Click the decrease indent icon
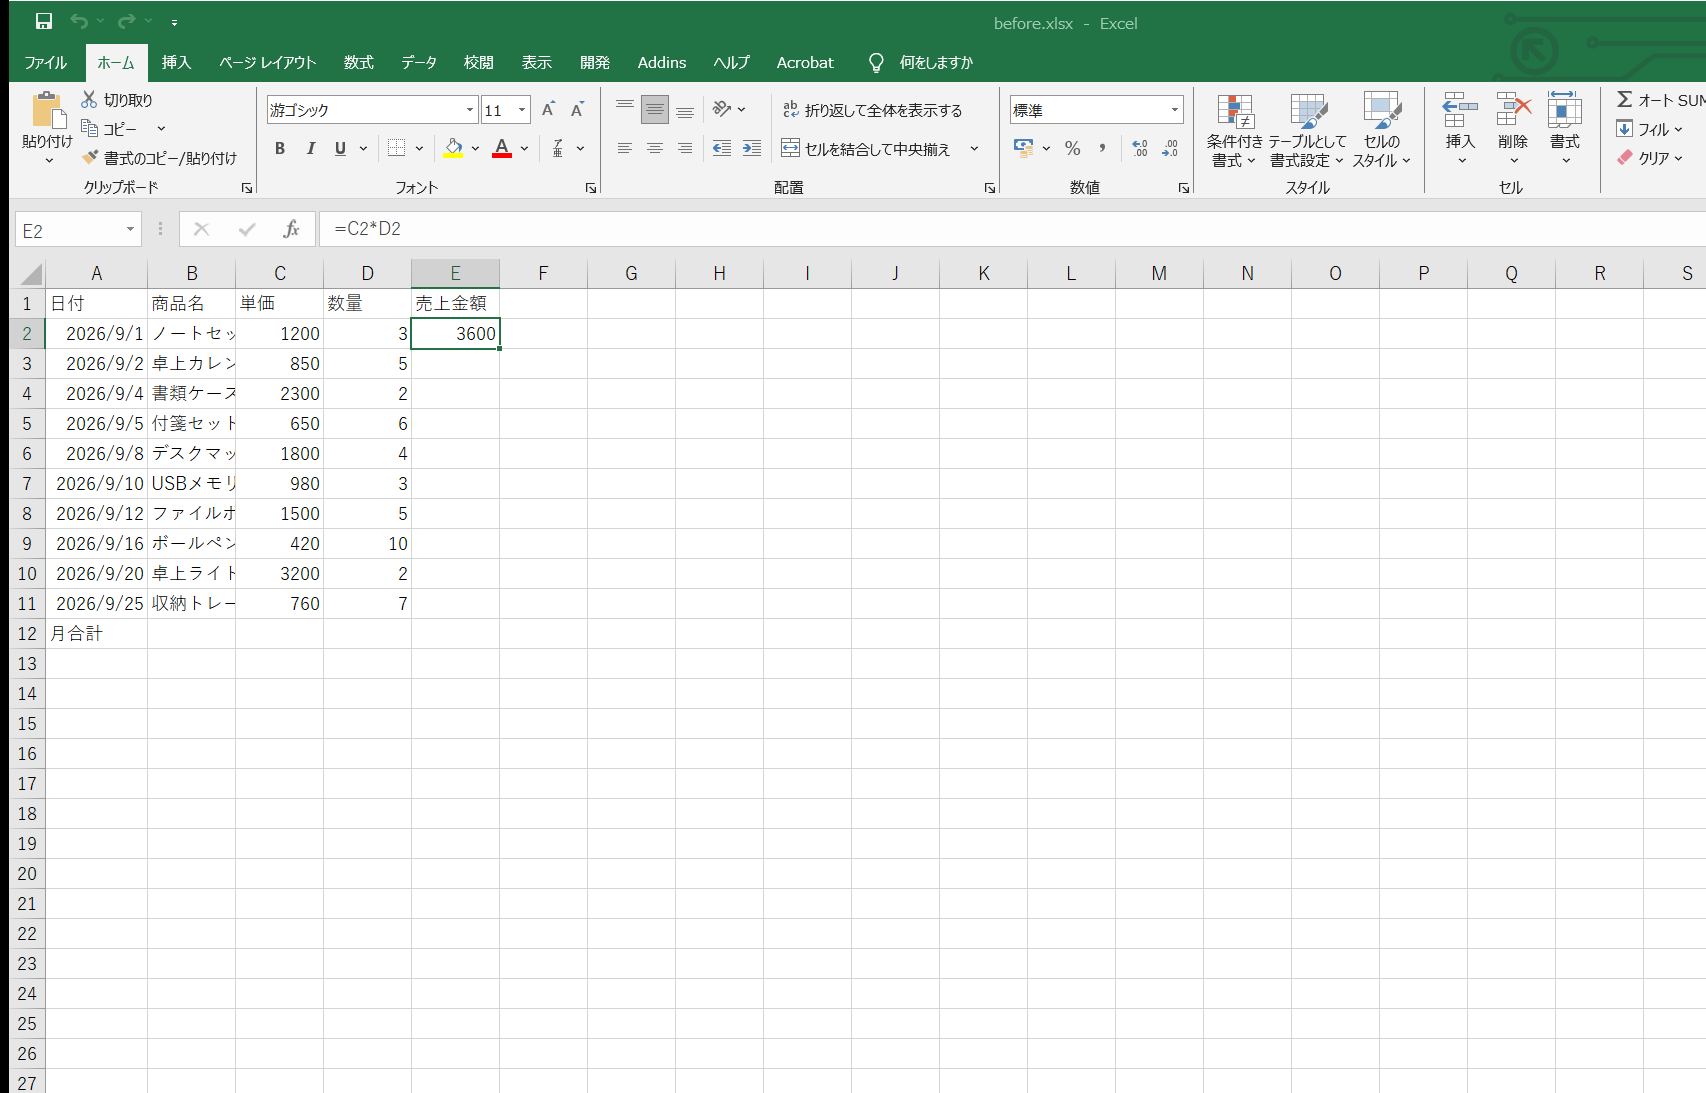Image resolution: width=1706 pixels, height=1093 pixels. 722,148
